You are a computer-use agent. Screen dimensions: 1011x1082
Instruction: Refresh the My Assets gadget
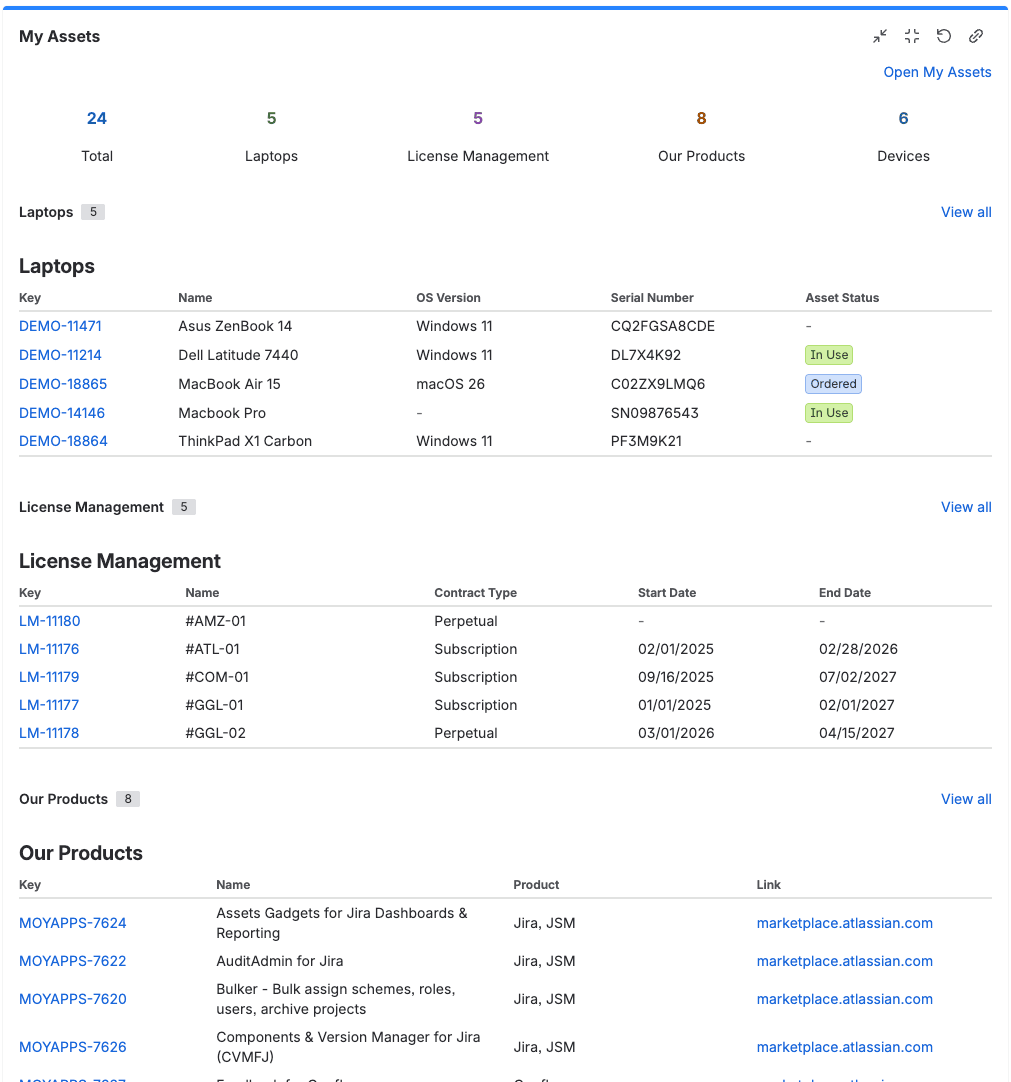tap(943, 37)
